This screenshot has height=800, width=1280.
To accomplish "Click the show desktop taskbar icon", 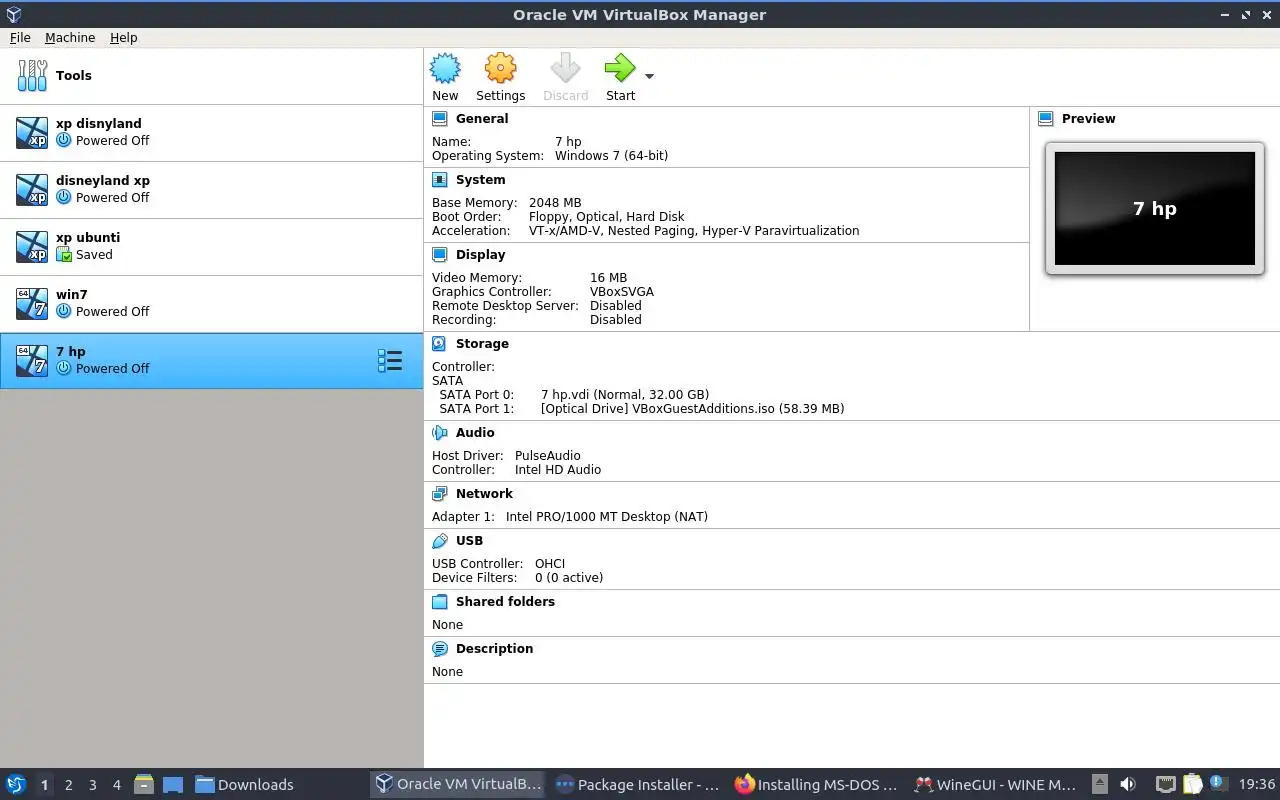I will 173,785.
